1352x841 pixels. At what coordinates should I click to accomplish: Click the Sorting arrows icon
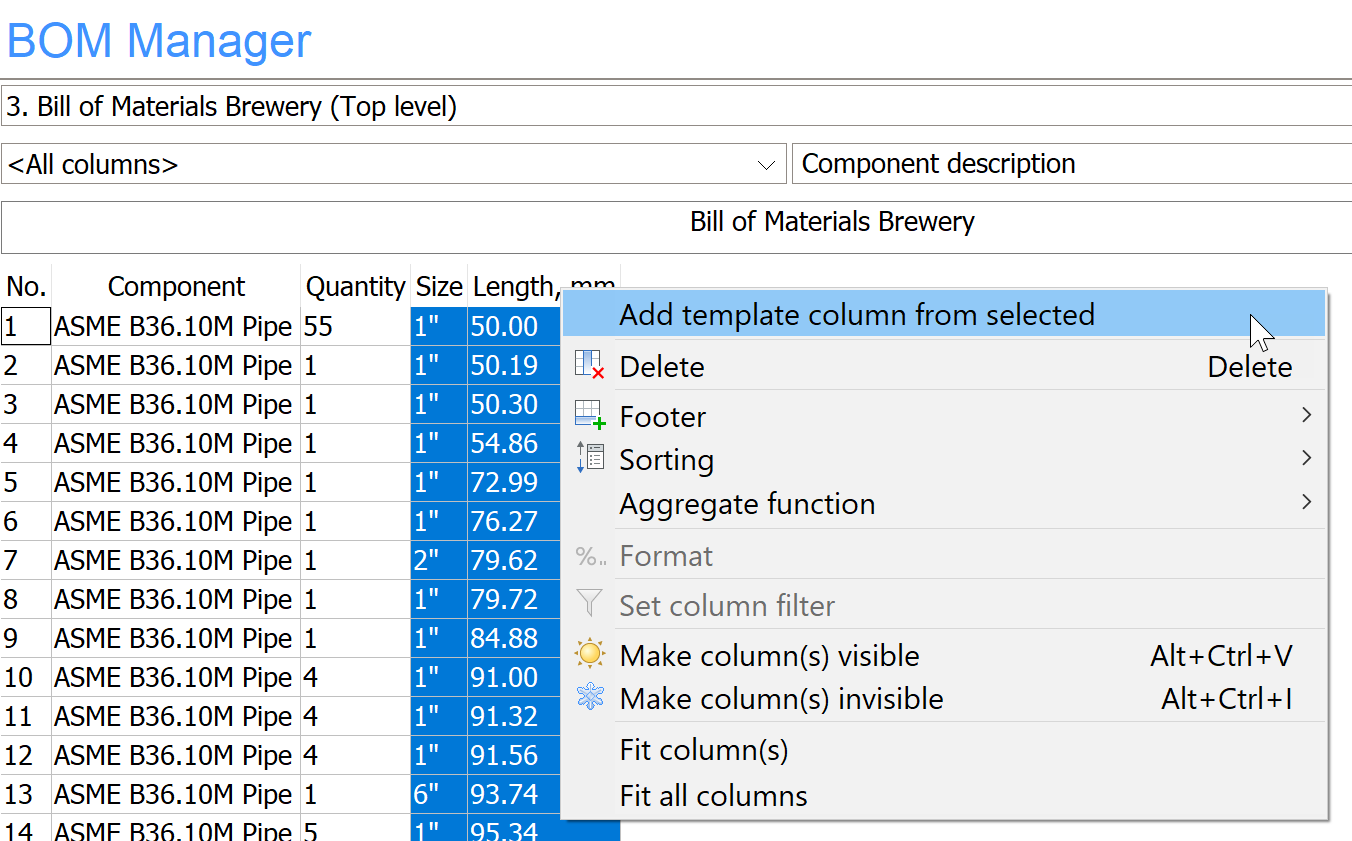point(590,459)
